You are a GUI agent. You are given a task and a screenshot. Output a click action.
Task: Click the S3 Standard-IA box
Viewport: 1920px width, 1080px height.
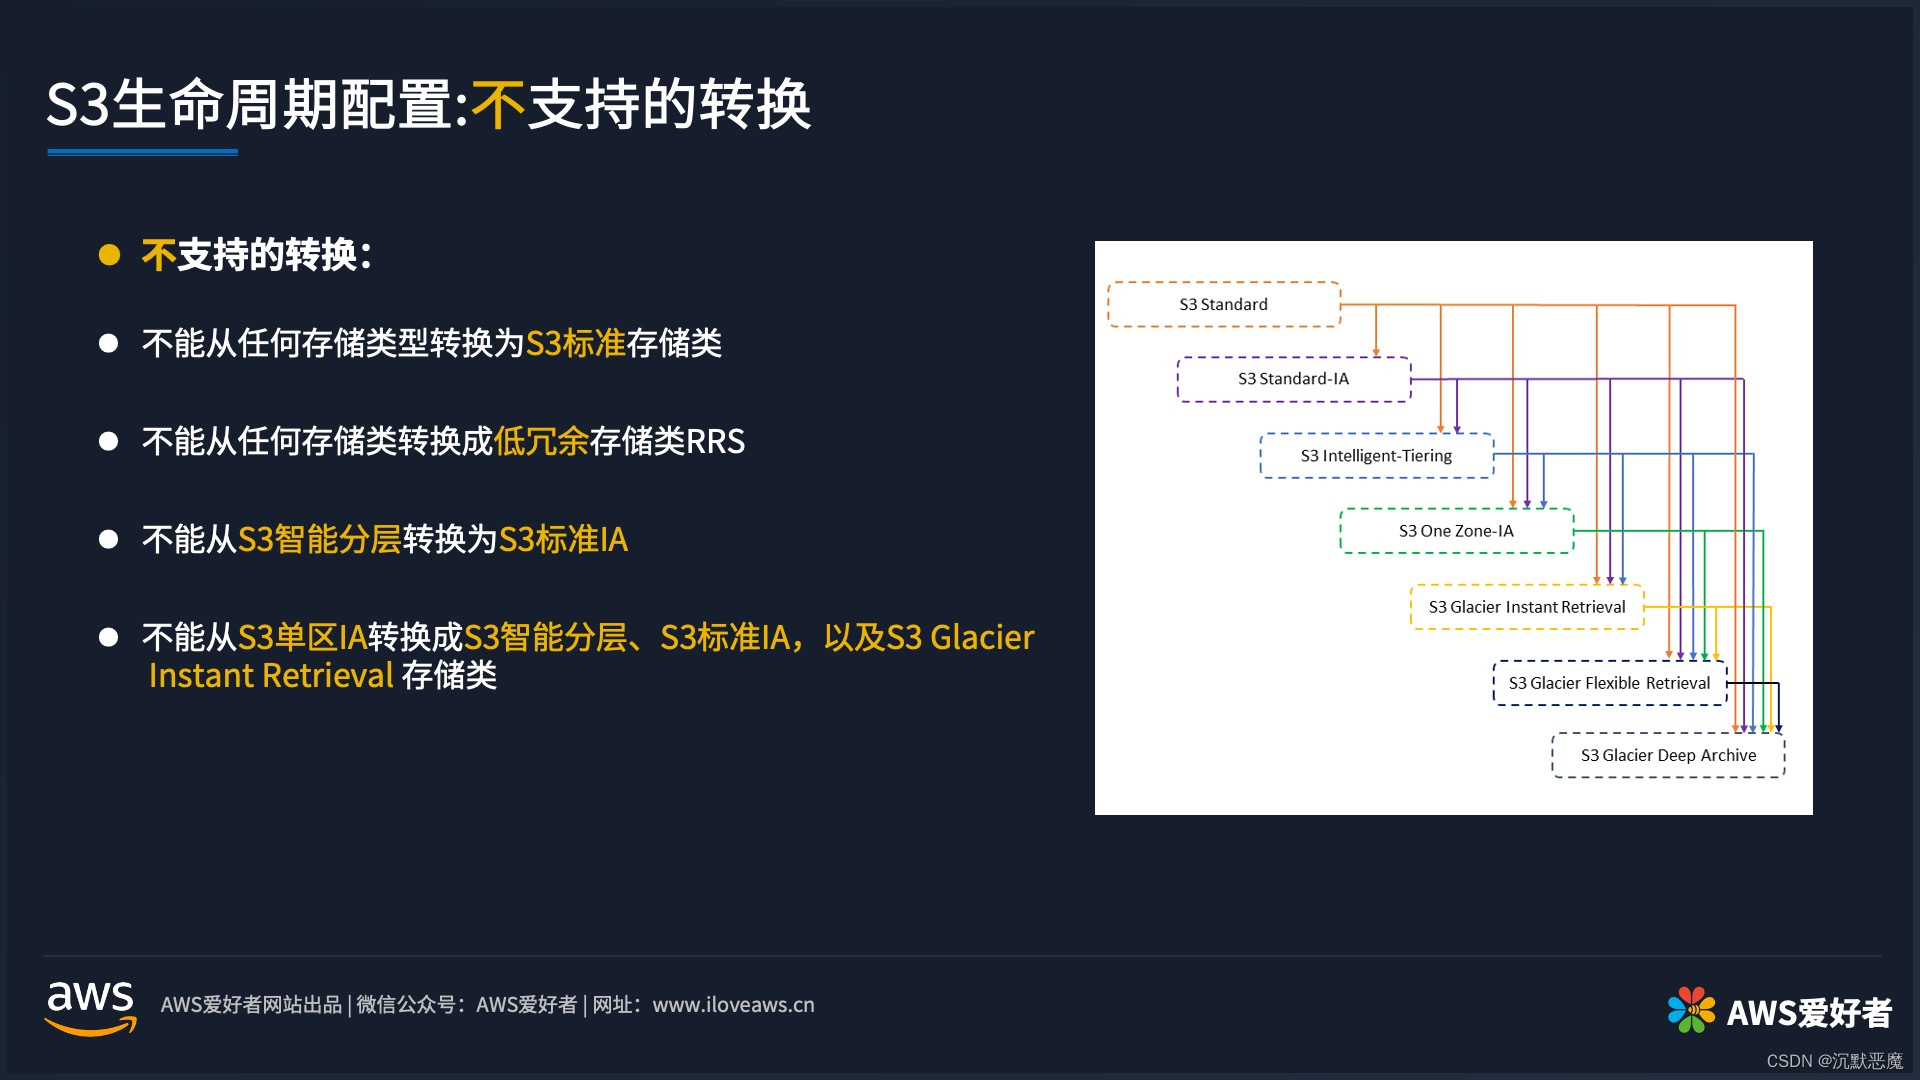point(1293,379)
